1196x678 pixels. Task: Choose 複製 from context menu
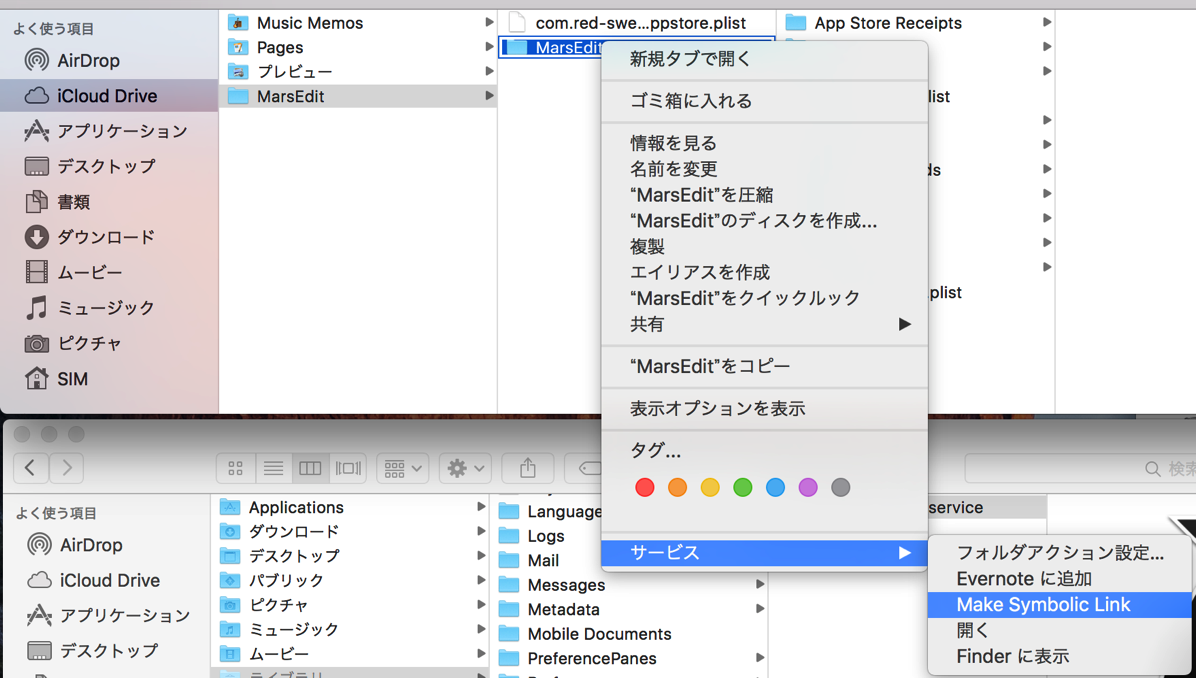764,246
